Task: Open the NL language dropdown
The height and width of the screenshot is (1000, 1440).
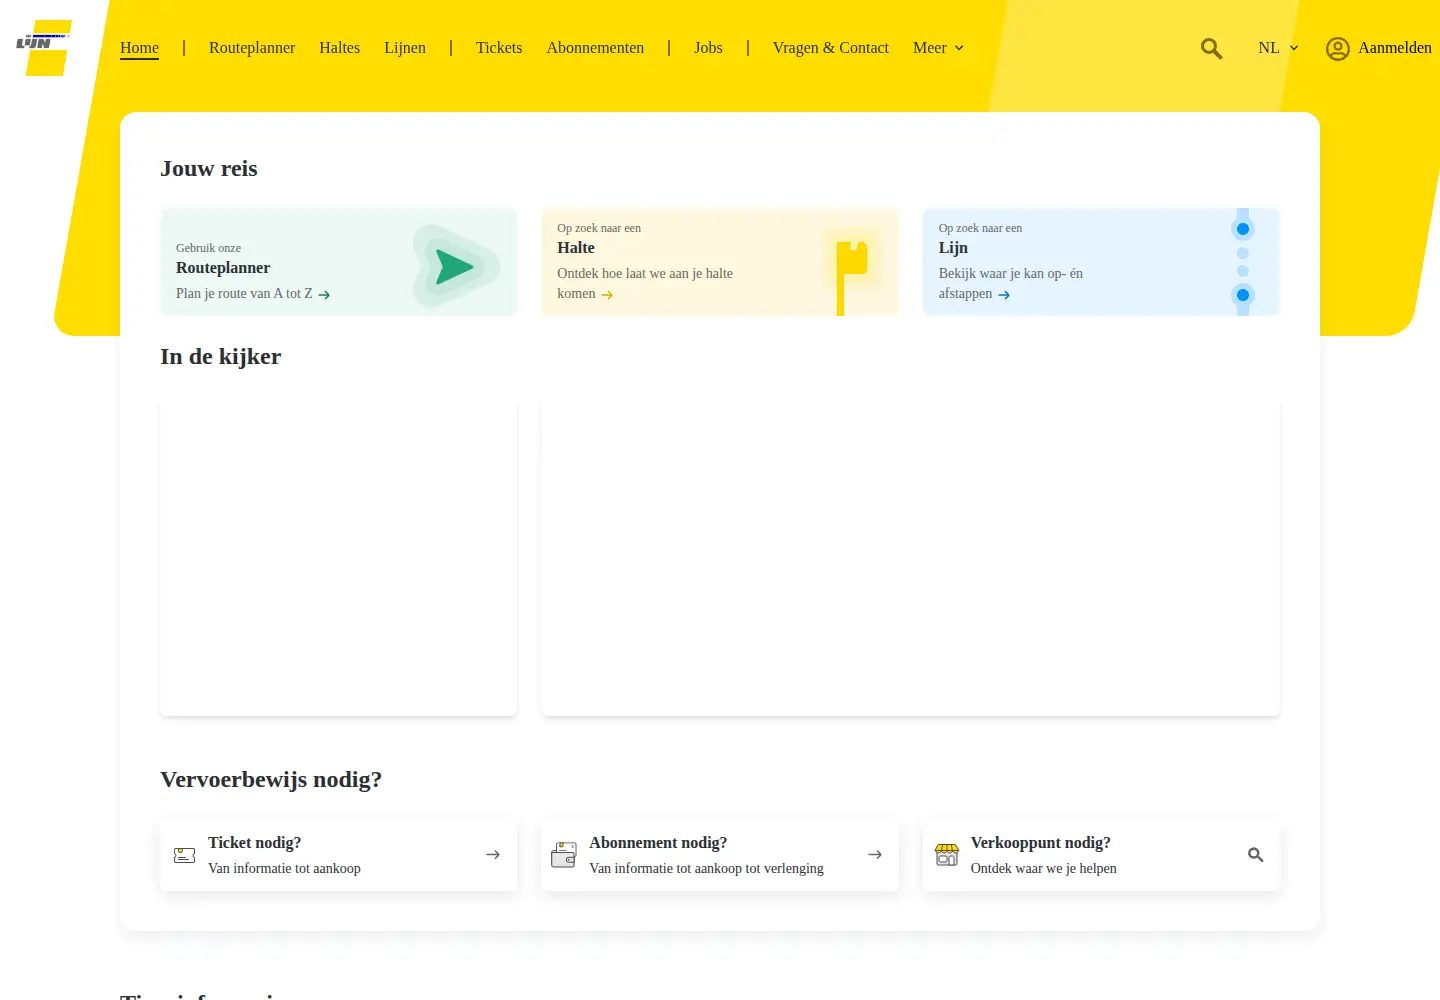Action: pyautogui.click(x=1278, y=48)
